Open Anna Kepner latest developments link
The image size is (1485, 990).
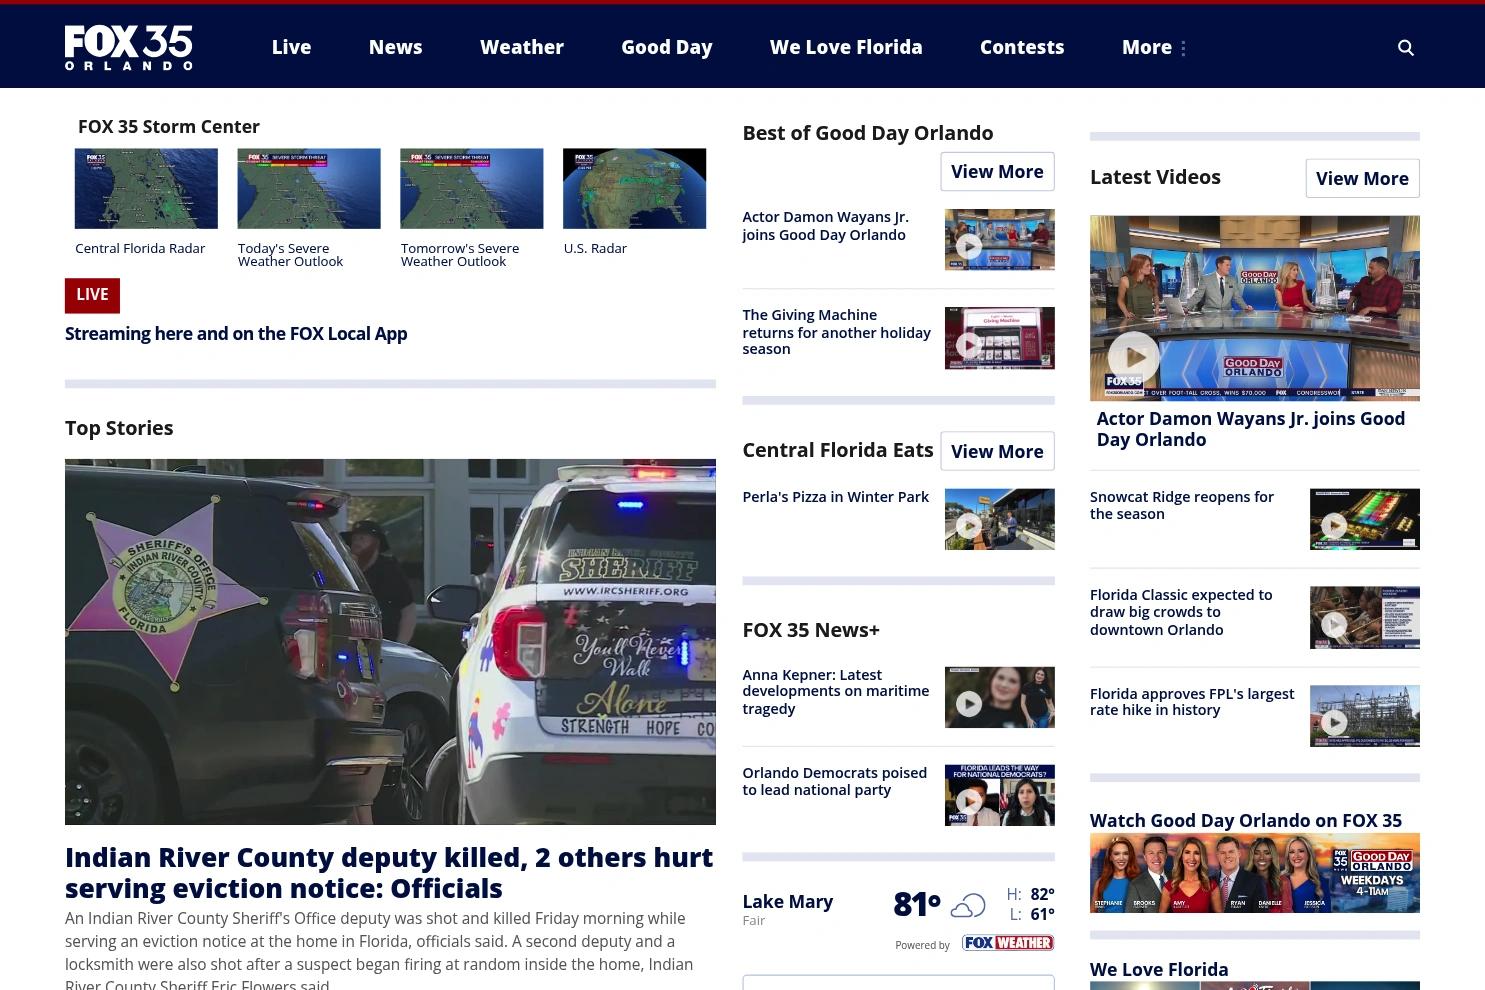(x=835, y=692)
